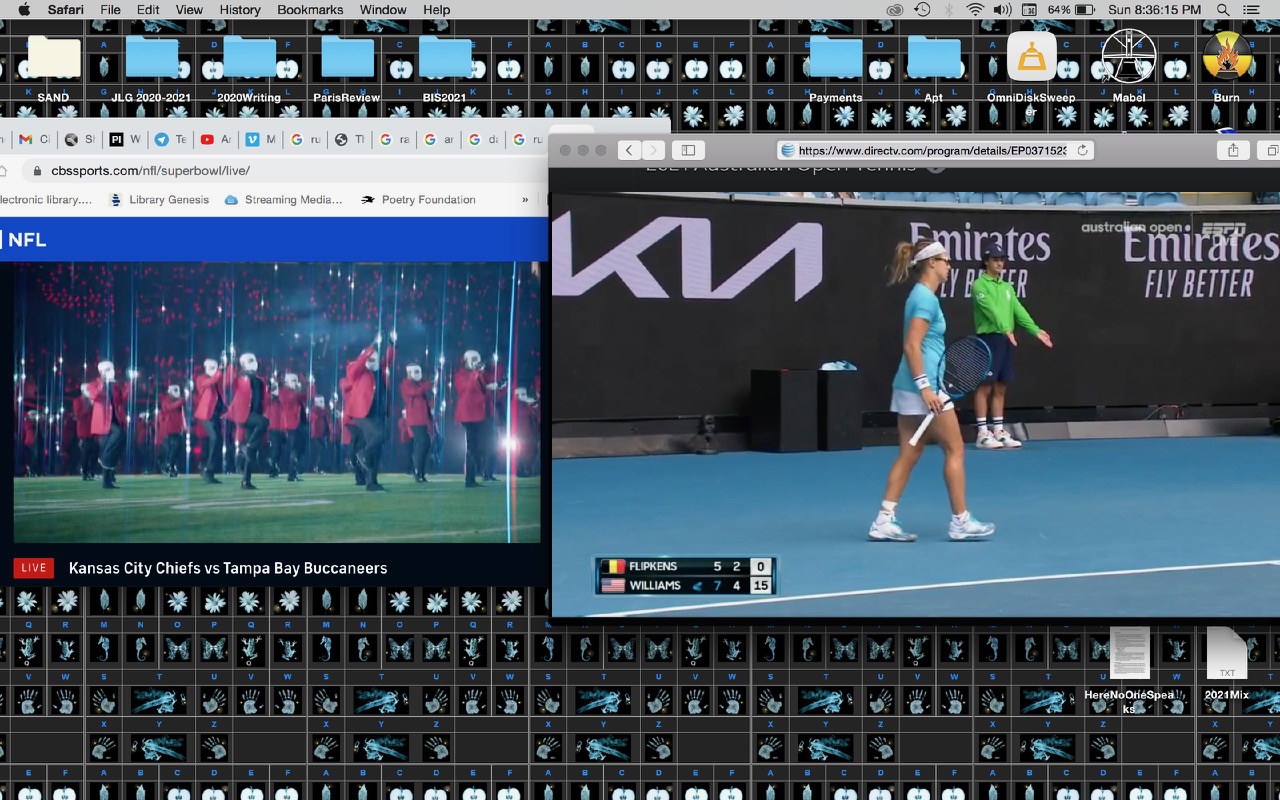Select the Apt folder
1280x800 pixels.
point(933,58)
